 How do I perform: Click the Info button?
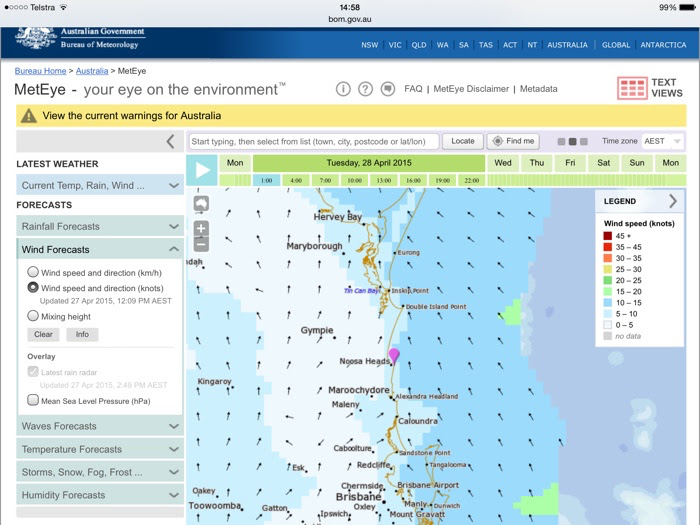(x=82, y=334)
